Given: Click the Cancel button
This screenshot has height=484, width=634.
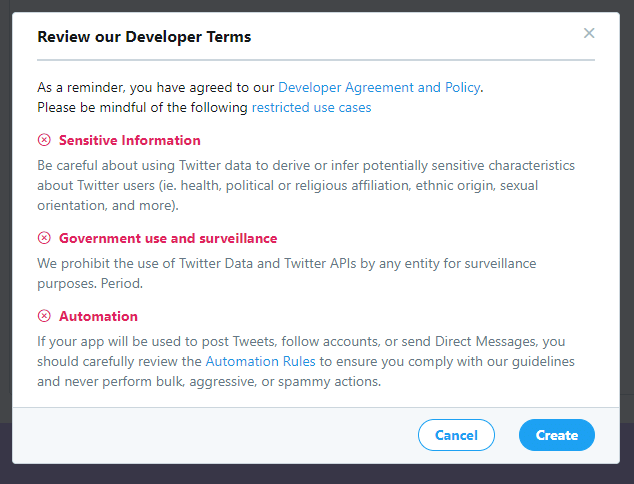Looking at the screenshot, I should pos(456,435).
